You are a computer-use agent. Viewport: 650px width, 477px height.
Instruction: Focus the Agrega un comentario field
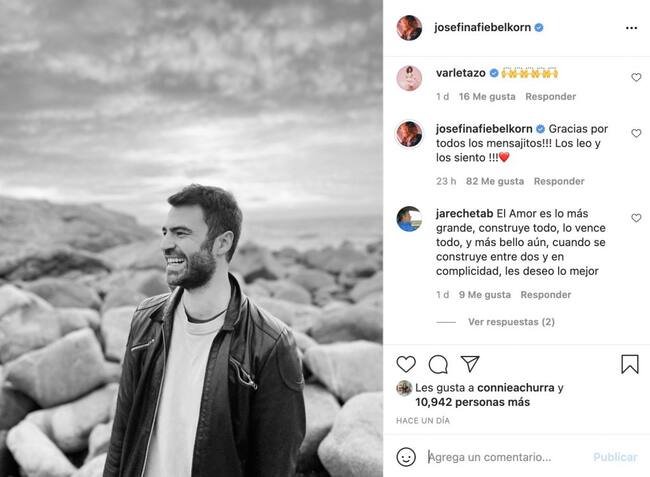point(506,457)
